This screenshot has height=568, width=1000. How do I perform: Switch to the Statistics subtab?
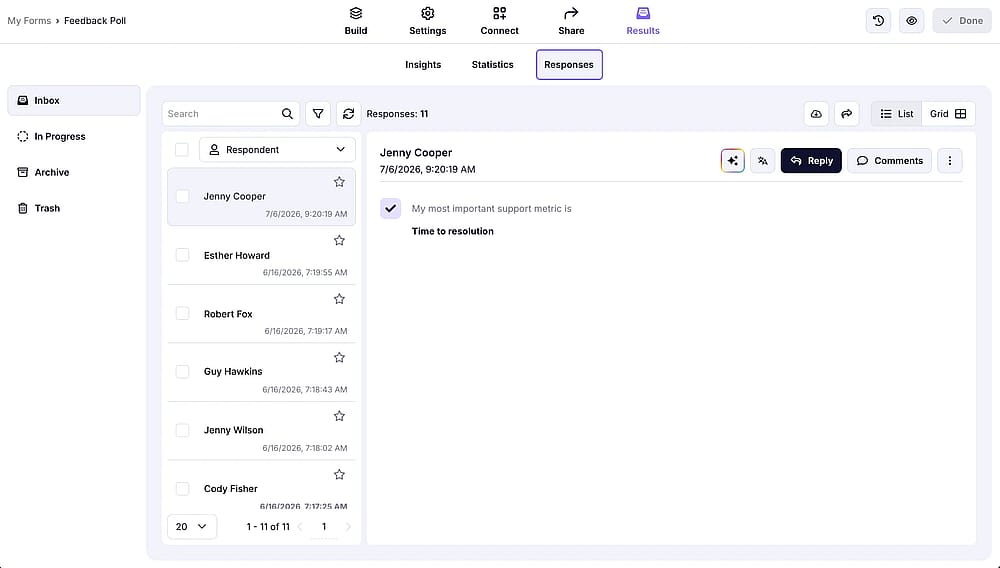click(x=492, y=64)
